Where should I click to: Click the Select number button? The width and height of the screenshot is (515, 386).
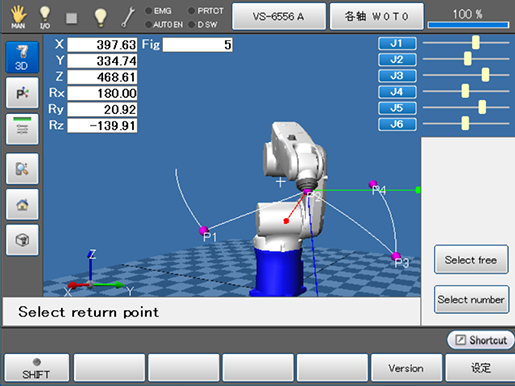pos(471,299)
